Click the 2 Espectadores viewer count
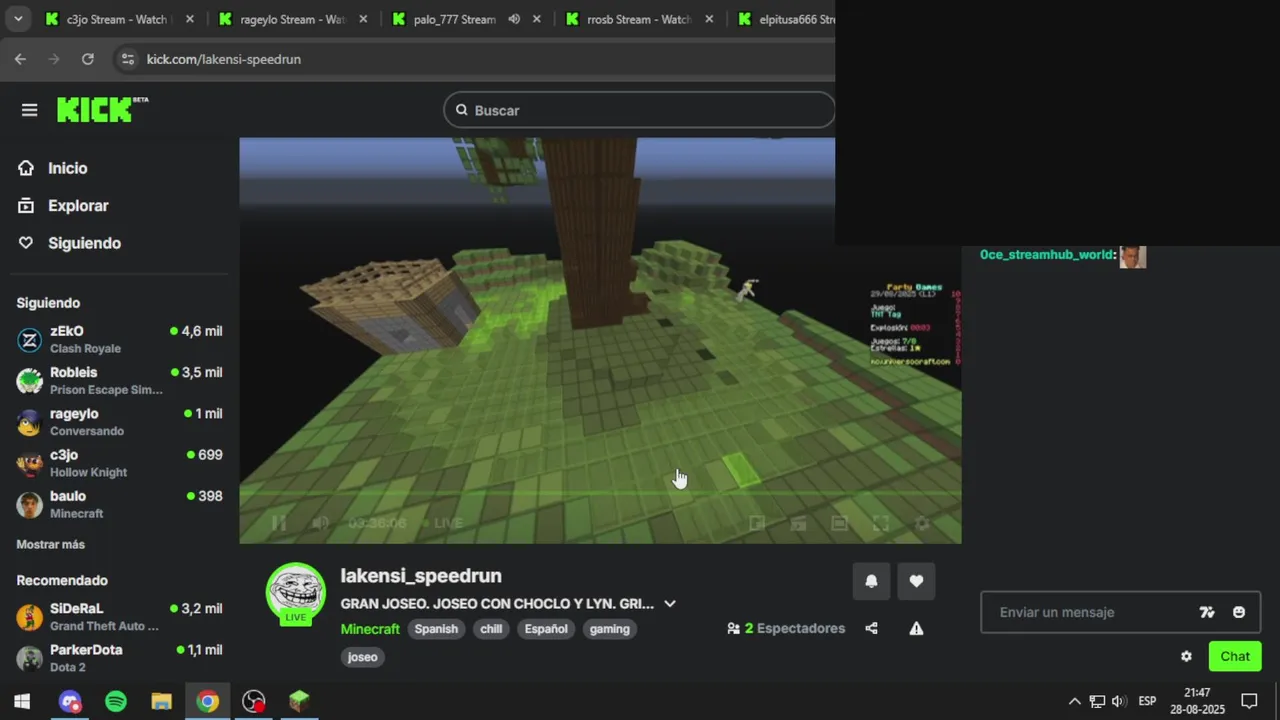Viewport: 1280px width, 720px height. click(787, 628)
